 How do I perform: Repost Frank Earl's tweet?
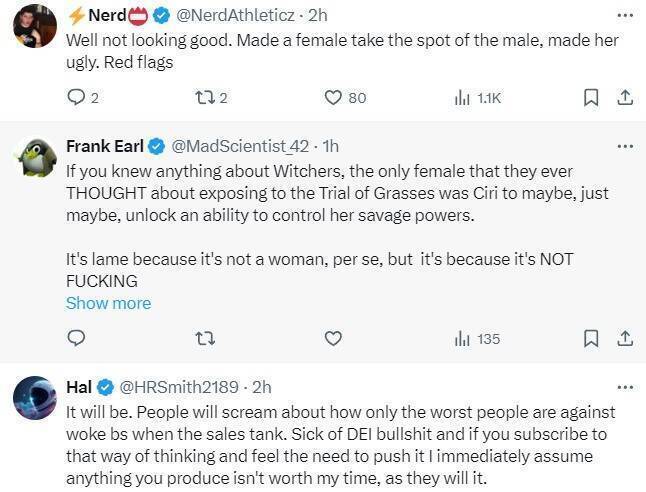(205, 339)
